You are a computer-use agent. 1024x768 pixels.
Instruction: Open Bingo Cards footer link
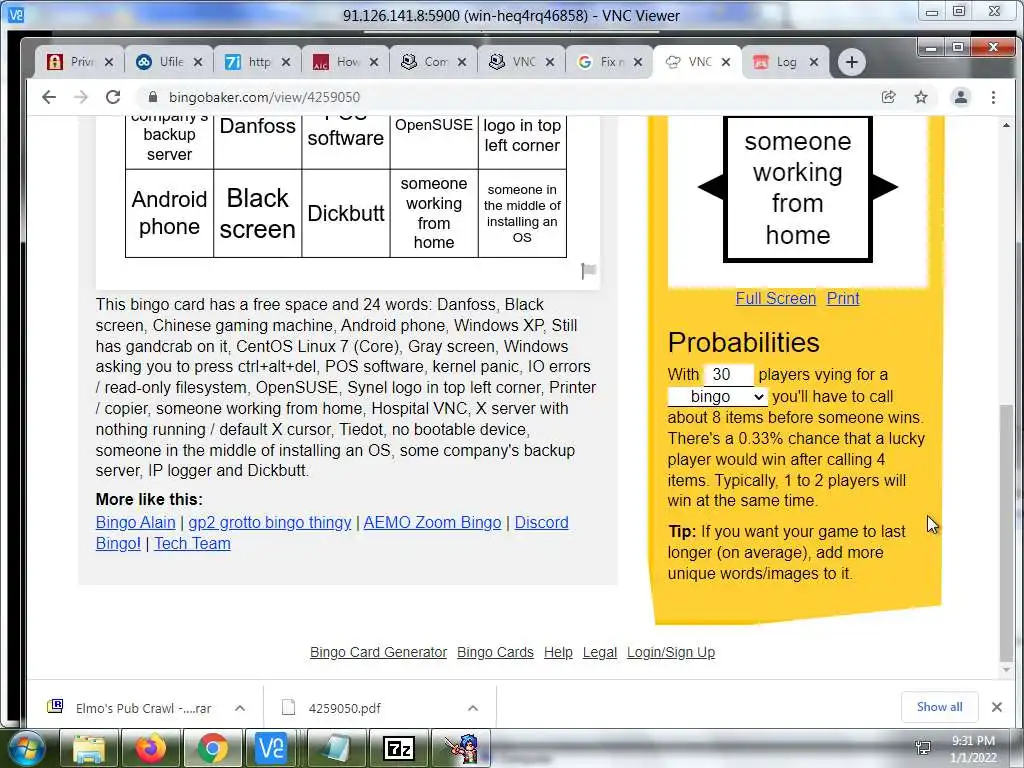[495, 652]
